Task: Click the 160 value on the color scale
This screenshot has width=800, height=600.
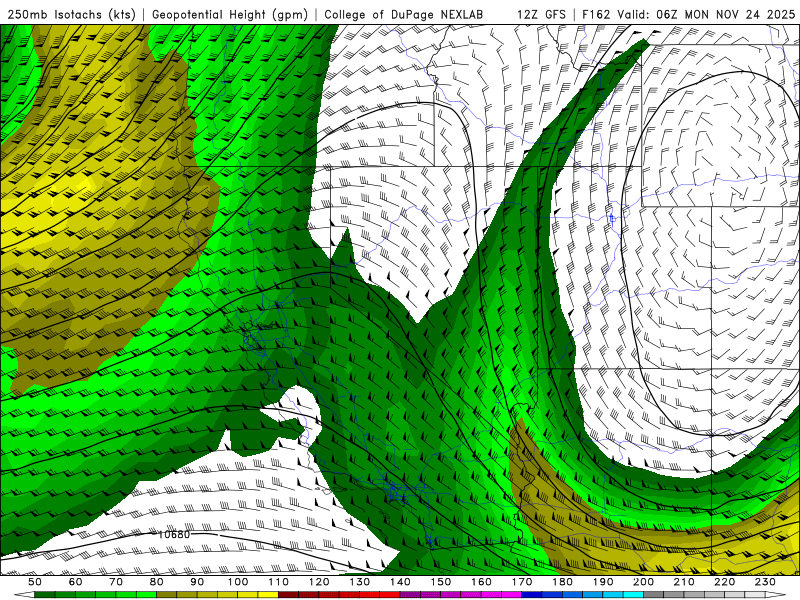Action: pos(481,582)
